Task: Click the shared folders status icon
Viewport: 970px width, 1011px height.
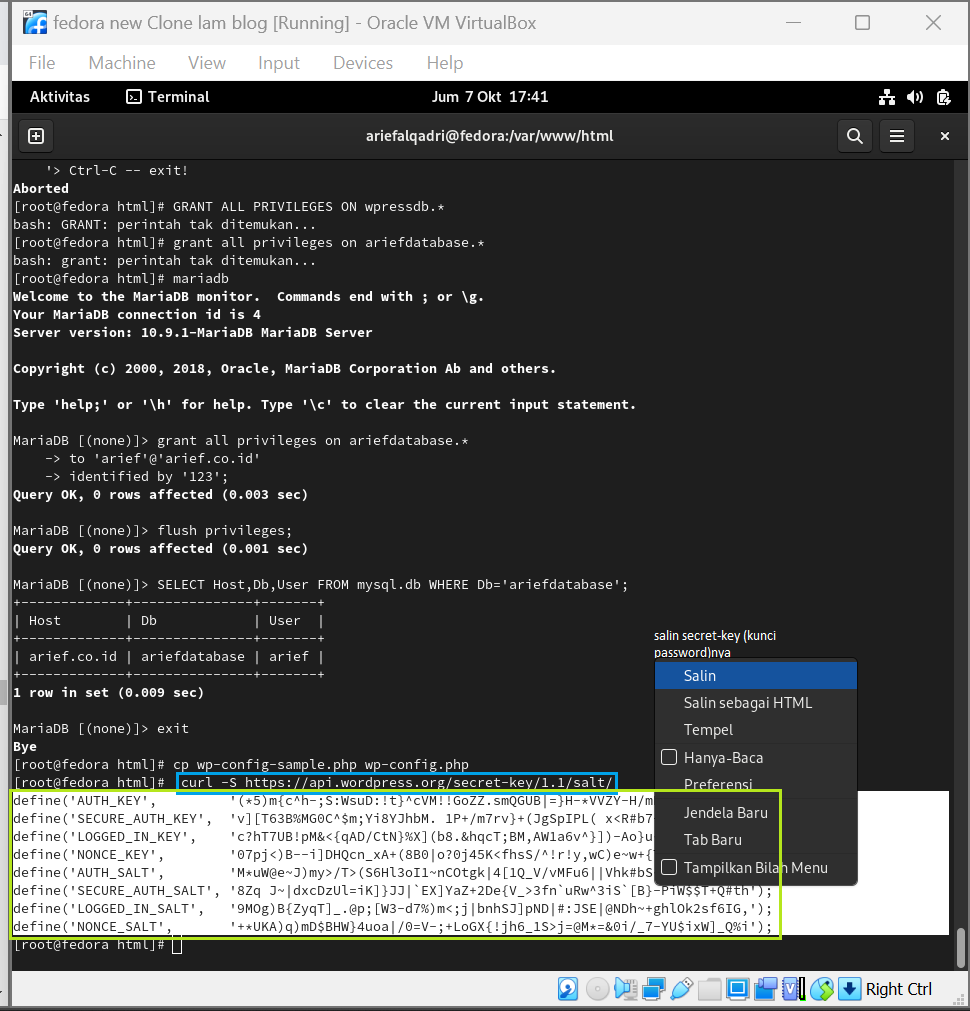Action: [x=709, y=988]
